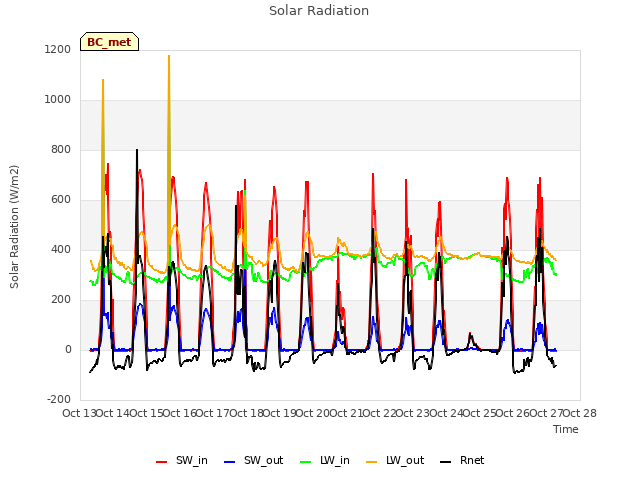Click the 800 y-axis tick label
The height and width of the screenshot is (480, 640).
(61, 150)
